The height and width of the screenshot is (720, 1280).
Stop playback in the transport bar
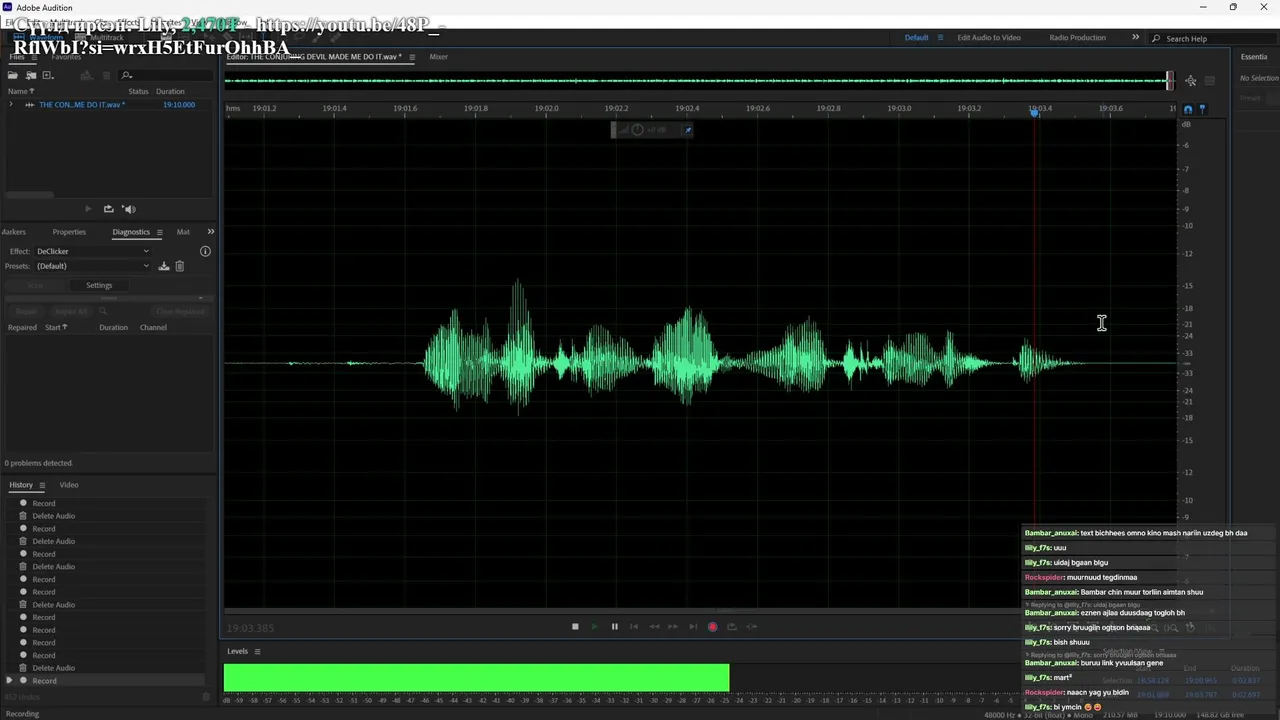click(575, 627)
